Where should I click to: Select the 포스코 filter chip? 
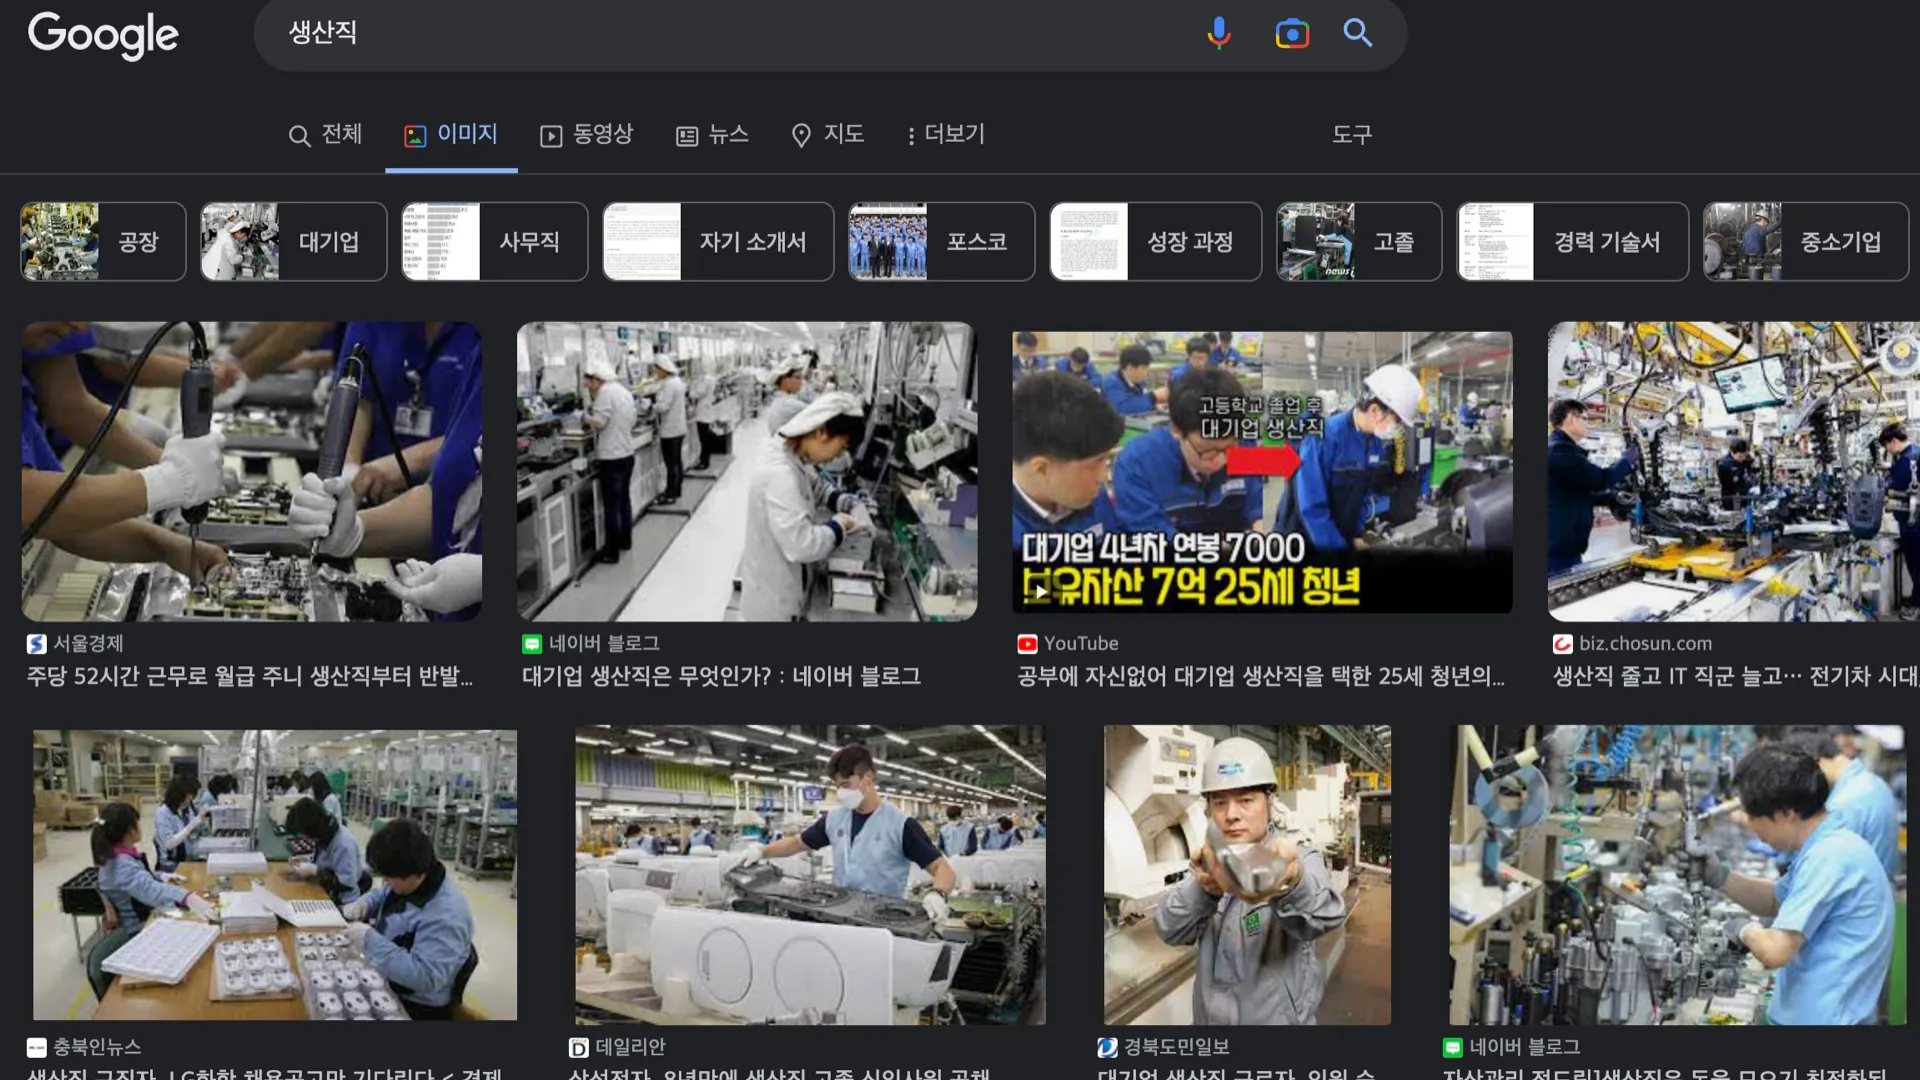[941, 242]
